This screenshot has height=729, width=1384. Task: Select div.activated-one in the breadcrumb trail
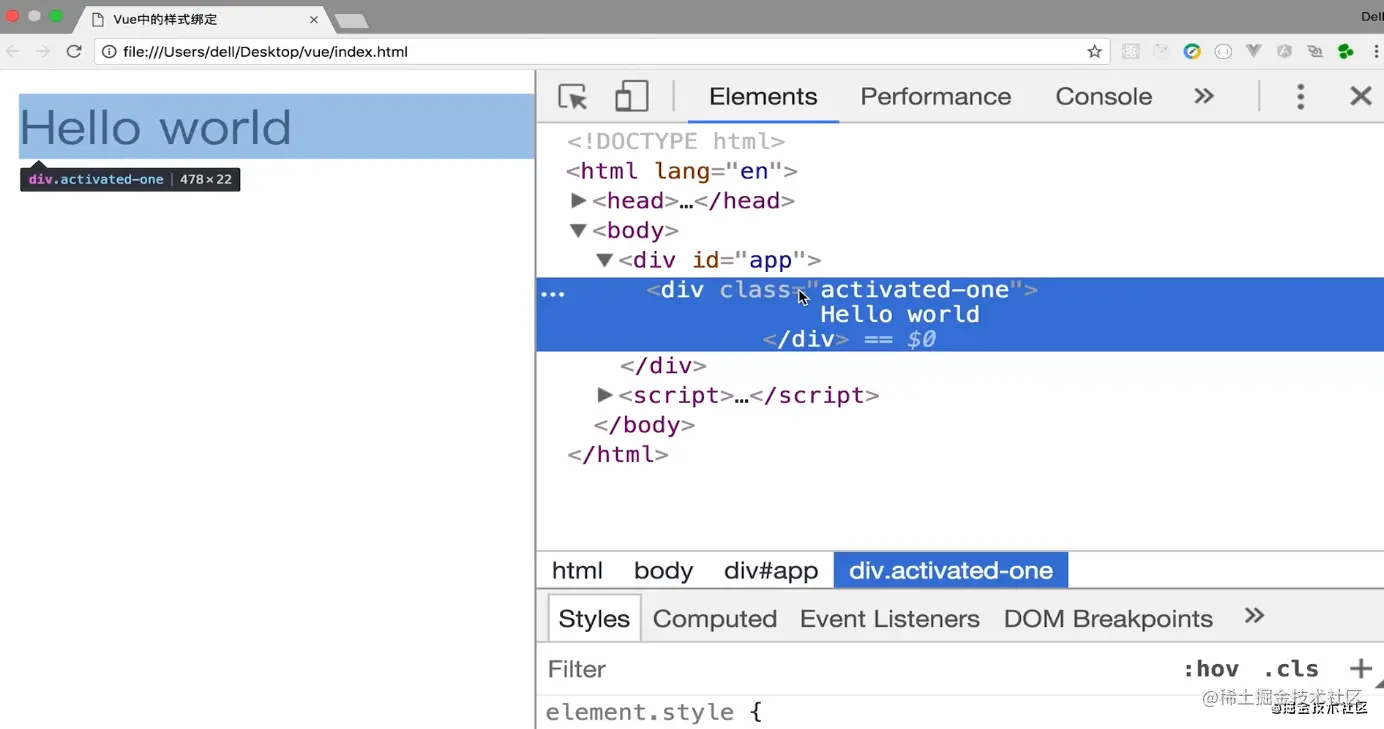(x=951, y=571)
